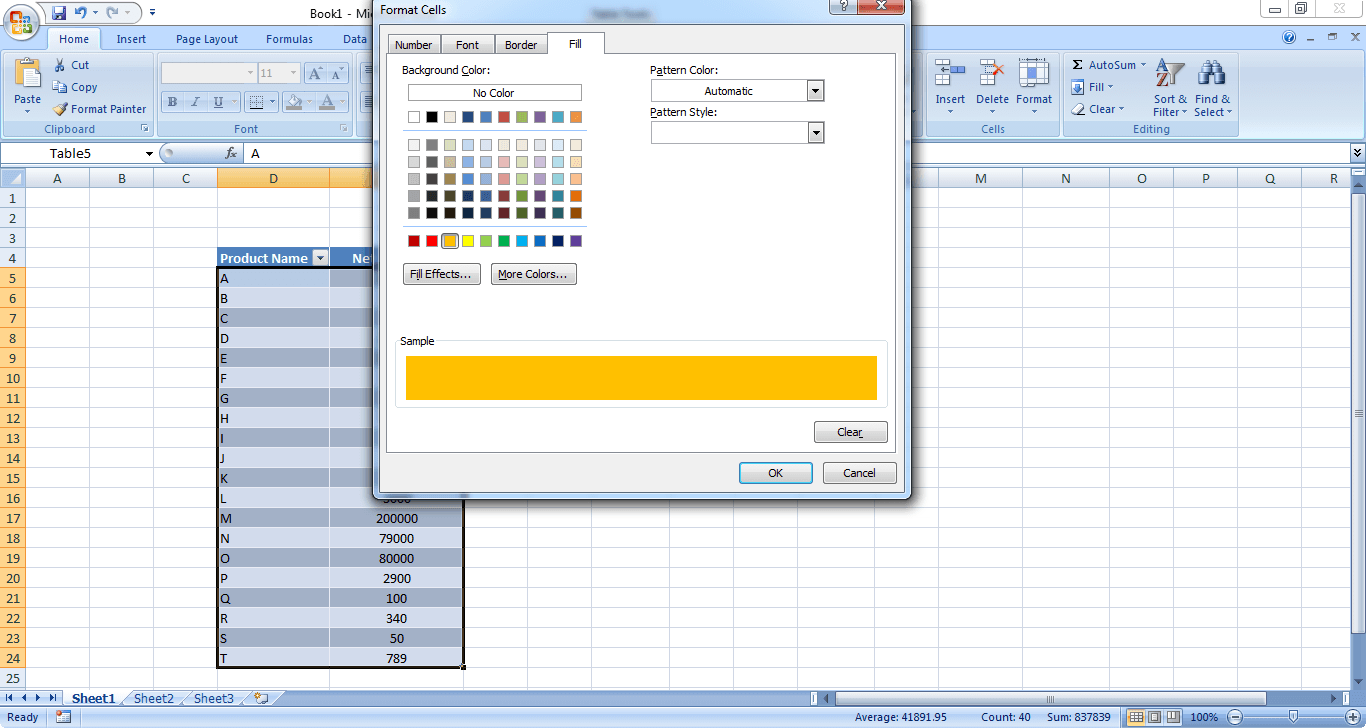Select column M header
Screen dimensions: 1366x728
click(x=980, y=179)
